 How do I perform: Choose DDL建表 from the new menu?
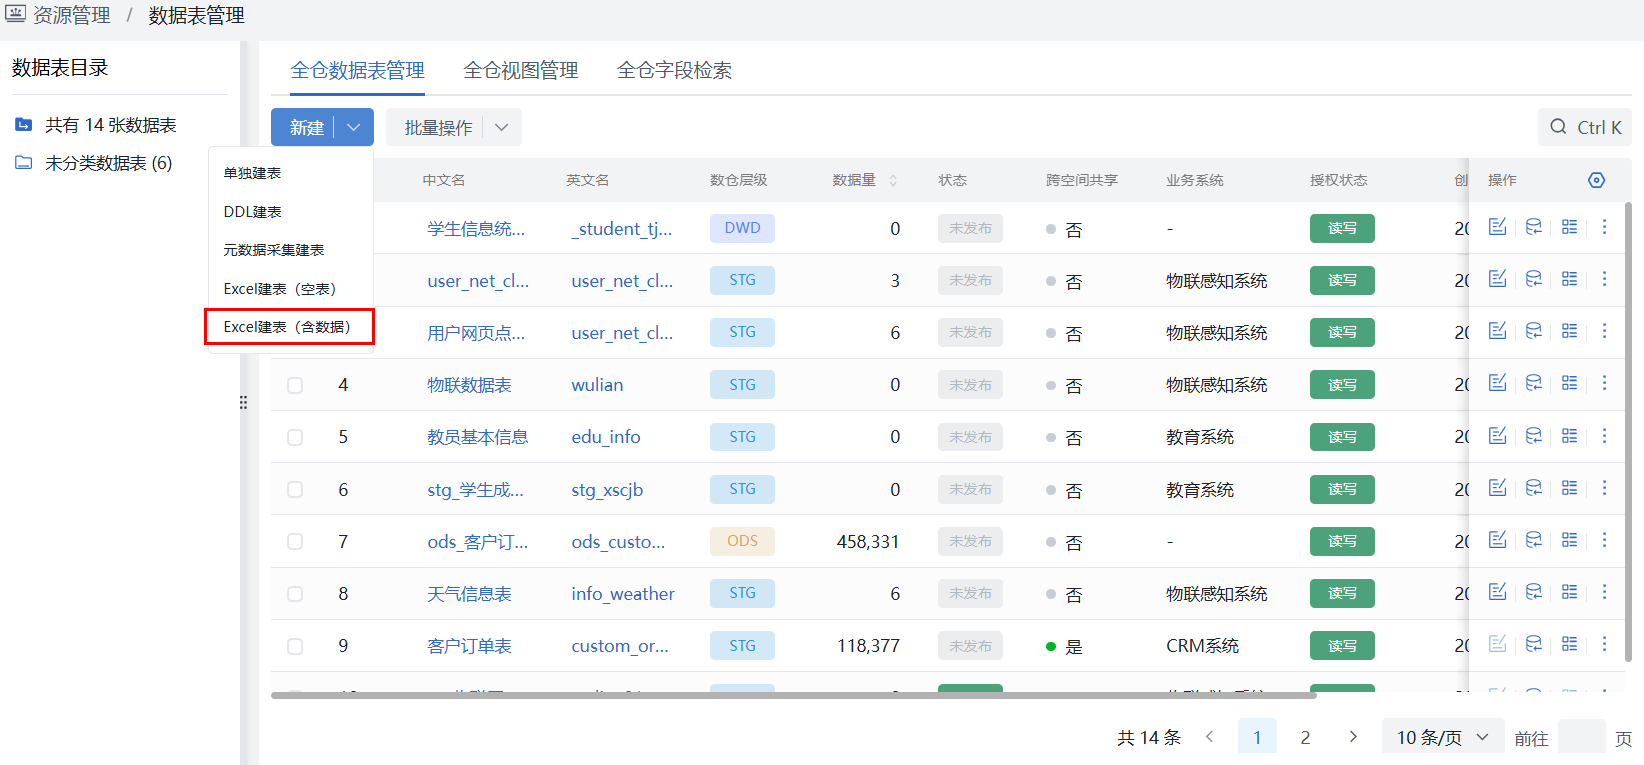(x=290, y=212)
